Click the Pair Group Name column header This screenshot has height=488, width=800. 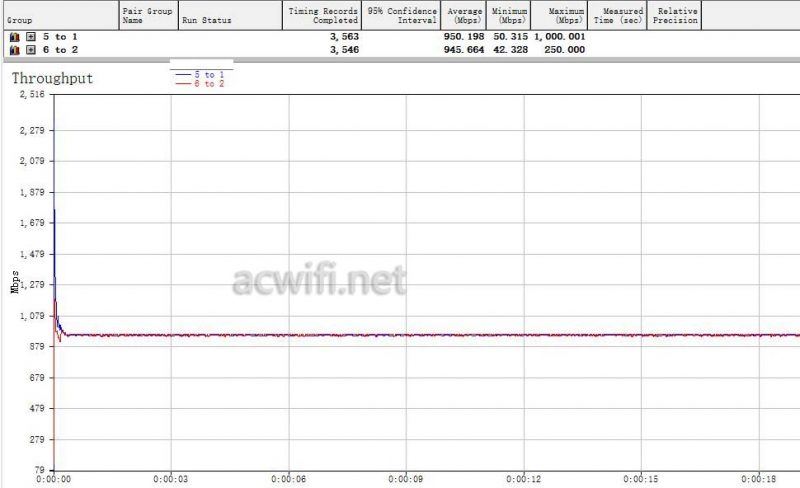tap(148, 15)
